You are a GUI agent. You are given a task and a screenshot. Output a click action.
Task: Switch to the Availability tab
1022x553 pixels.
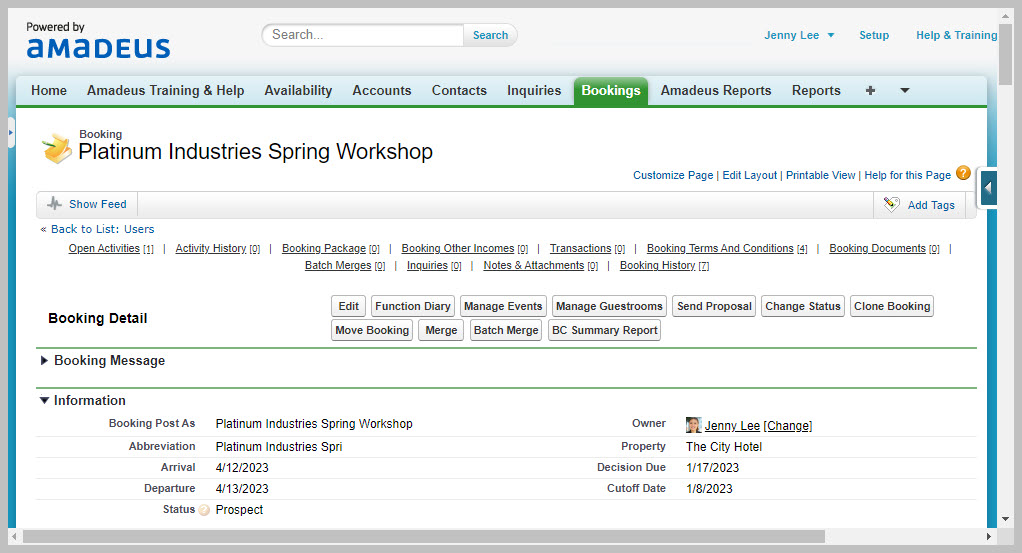click(x=298, y=90)
